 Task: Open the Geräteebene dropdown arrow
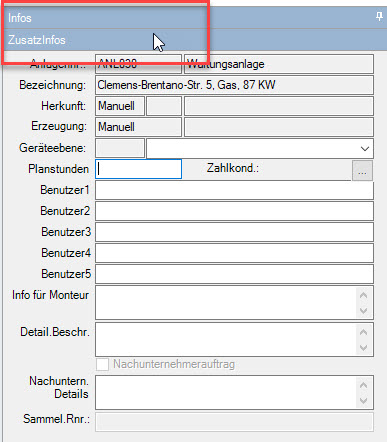pos(365,149)
